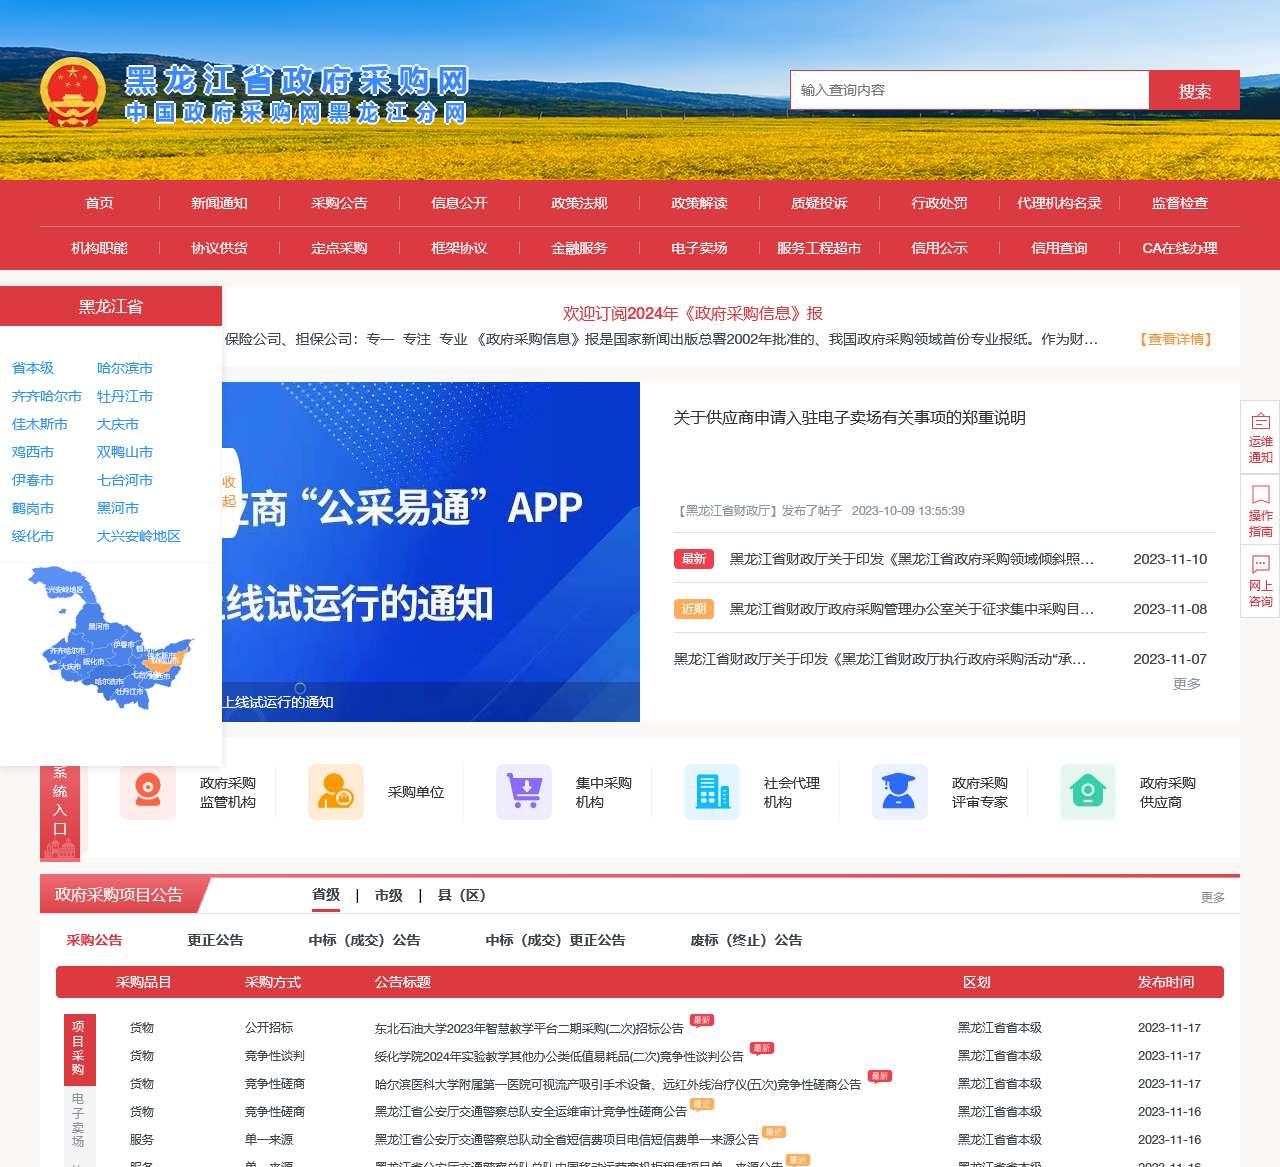
Task: Switch to the 市级 tab
Action: pyautogui.click(x=389, y=895)
